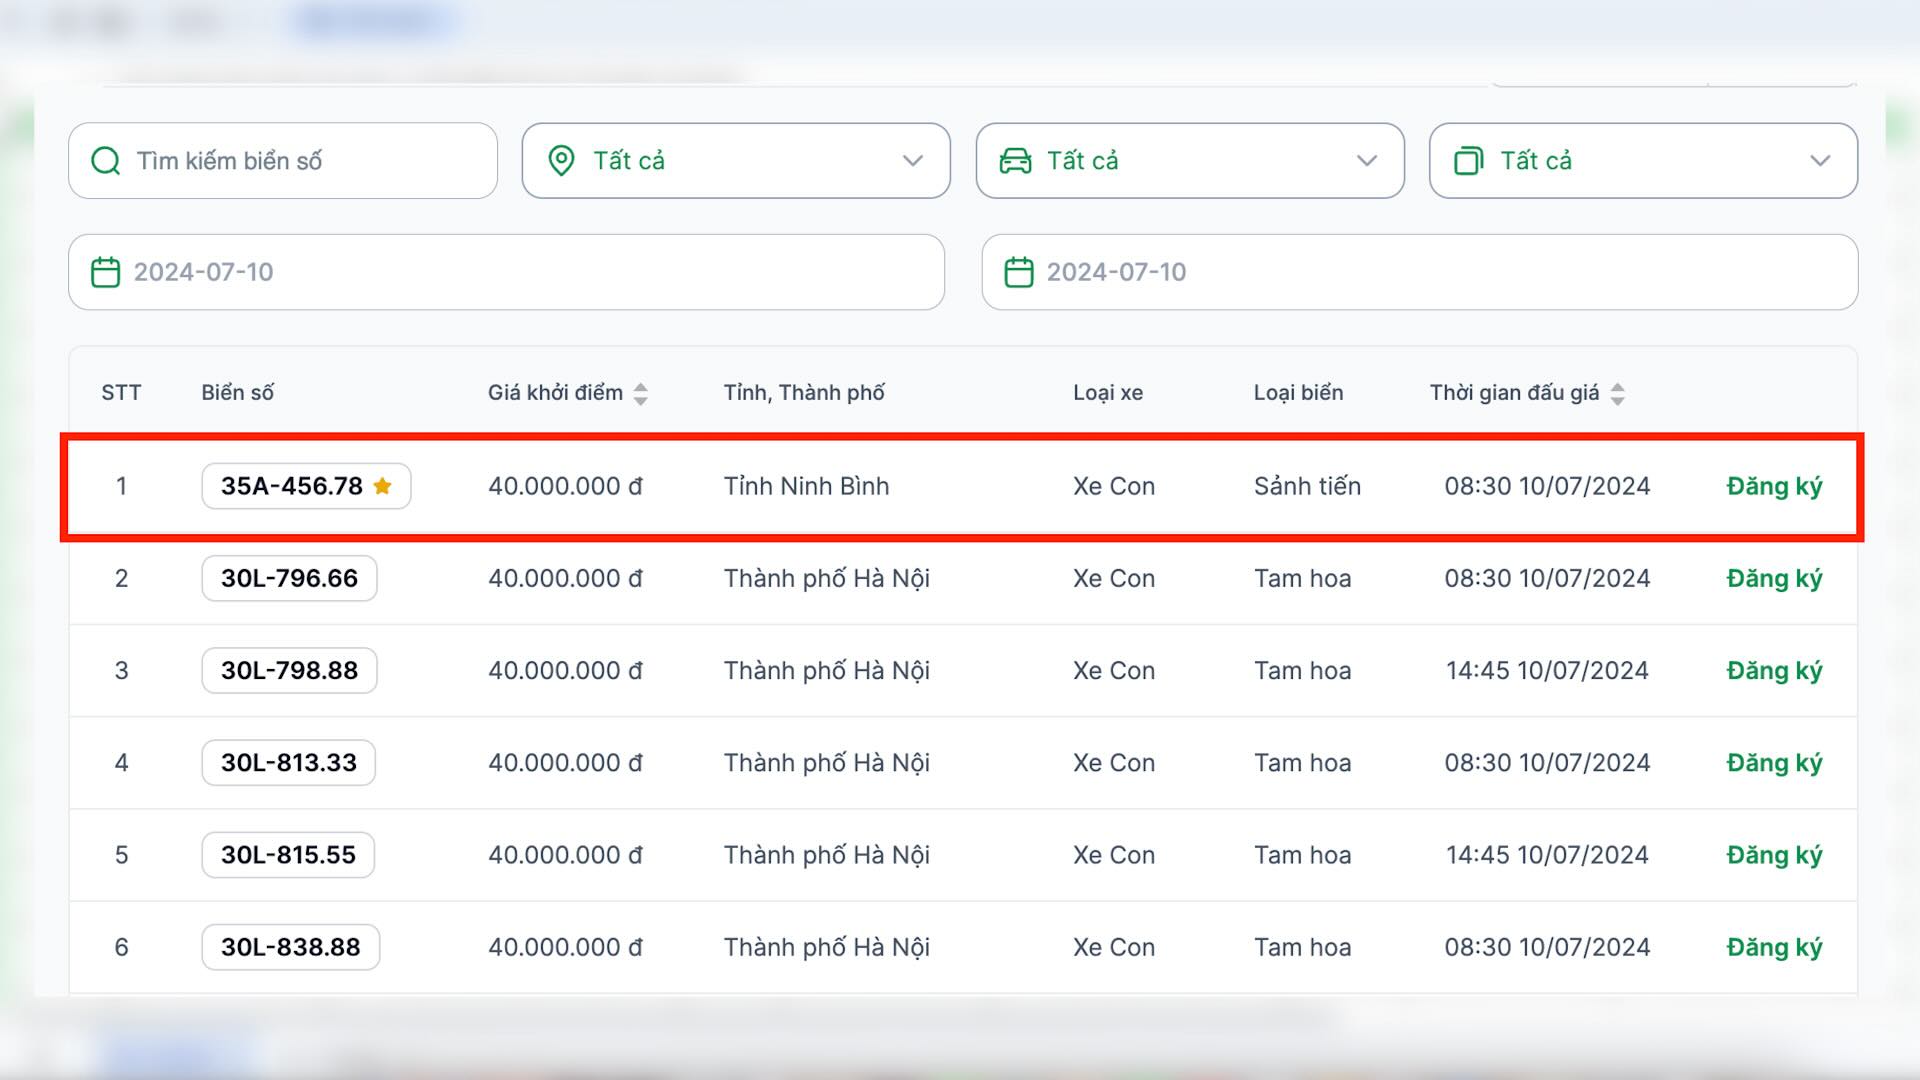
Task: Click the plate type copy icon
Action: click(1468, 161)
